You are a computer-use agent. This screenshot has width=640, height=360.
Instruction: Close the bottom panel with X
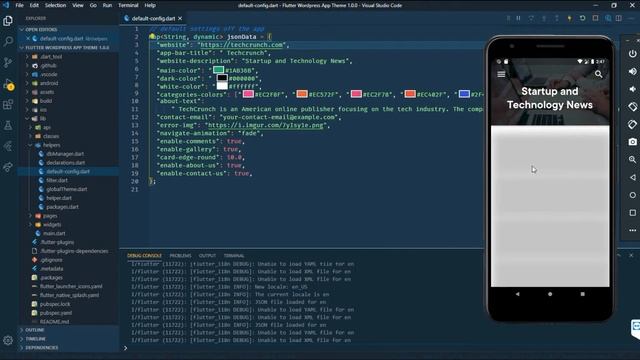(x=631, y=256)
